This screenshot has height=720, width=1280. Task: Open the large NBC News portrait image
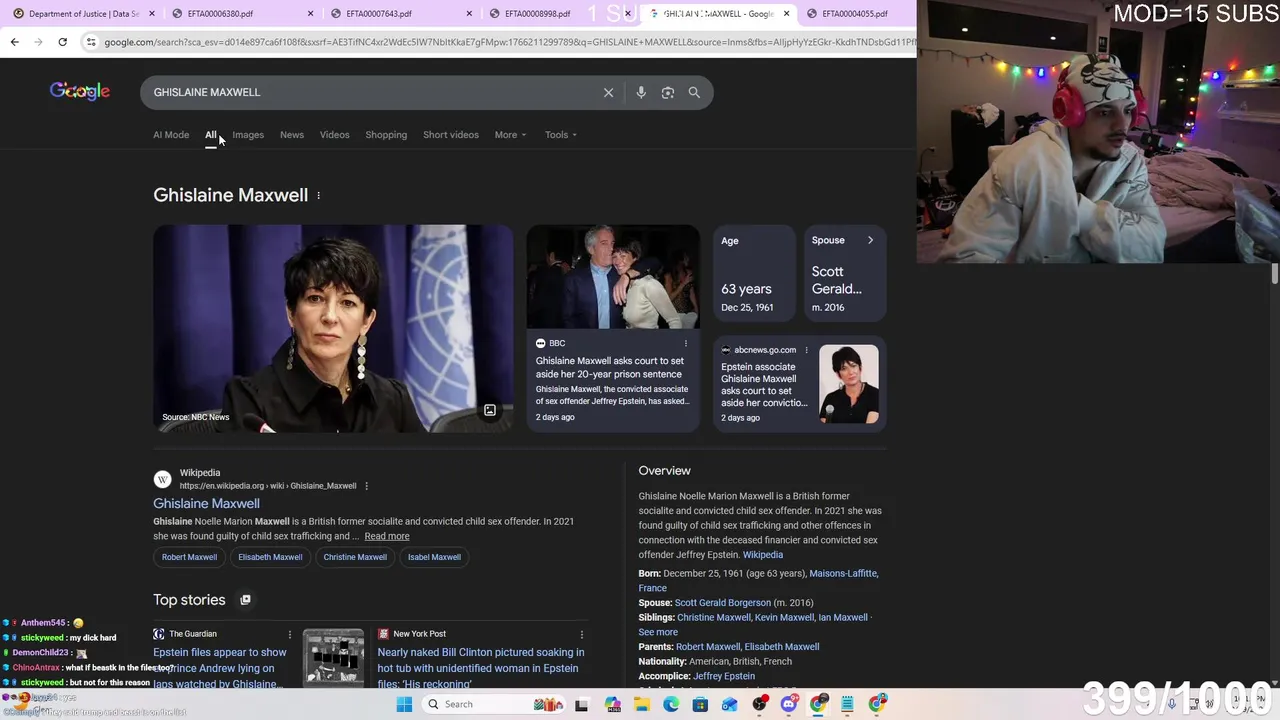click(x=333, y=328)
